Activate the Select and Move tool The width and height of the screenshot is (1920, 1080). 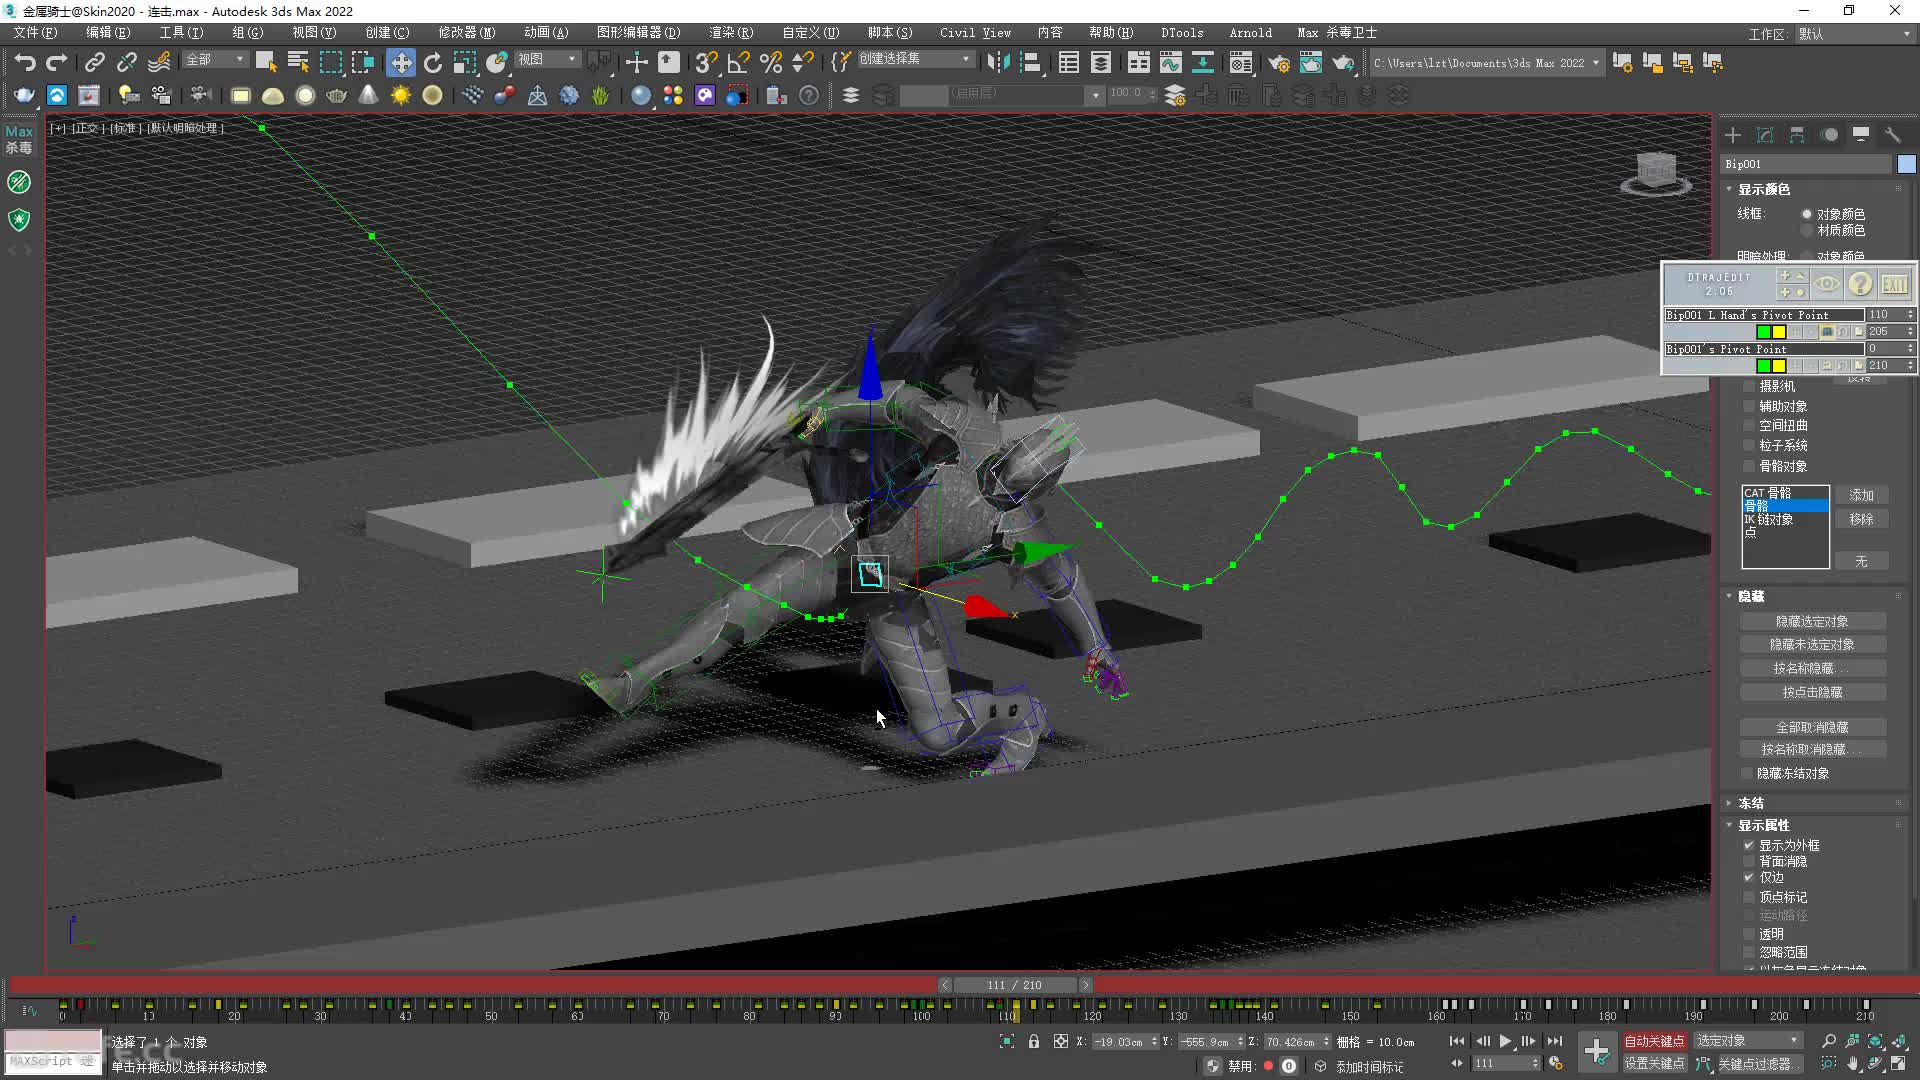401,62
